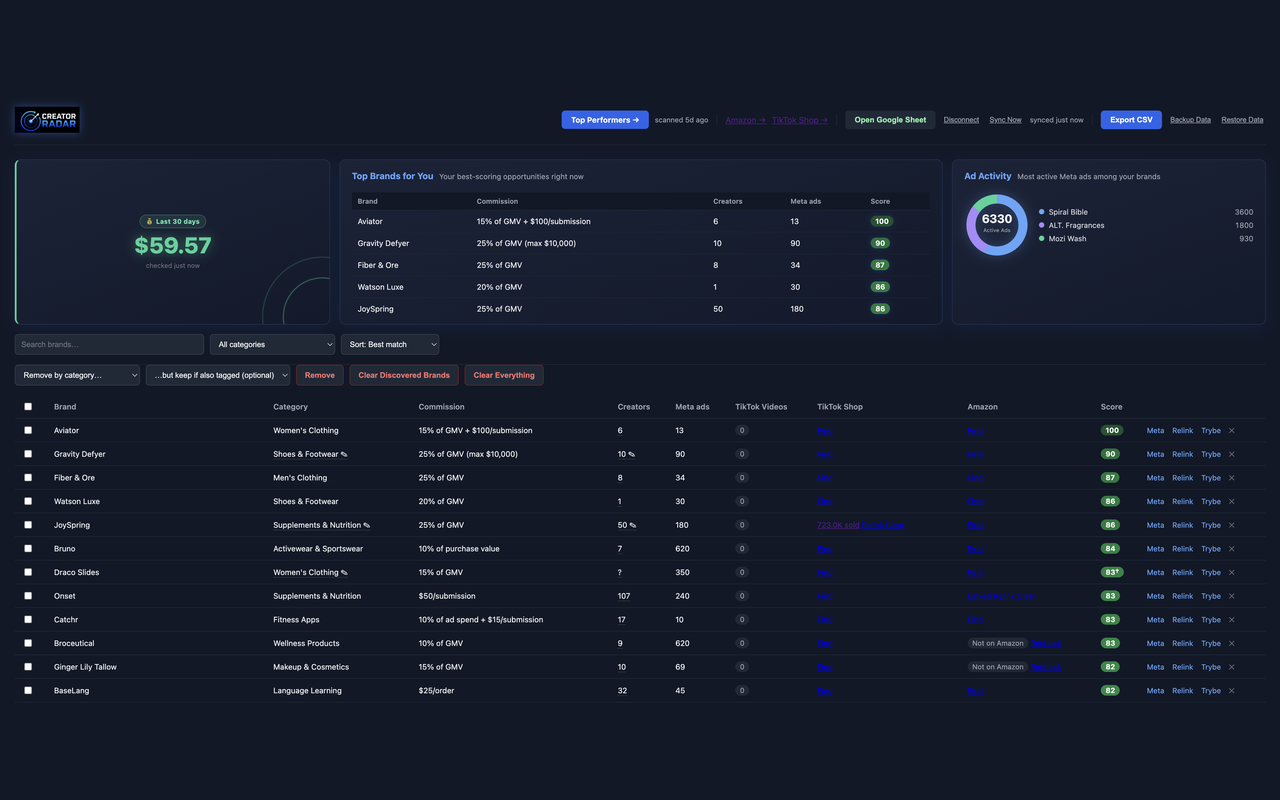Click Find under Amazon for Catchr
This screenshot has width=1280, height=800.
pyautogui.click(x=975, y=620)
